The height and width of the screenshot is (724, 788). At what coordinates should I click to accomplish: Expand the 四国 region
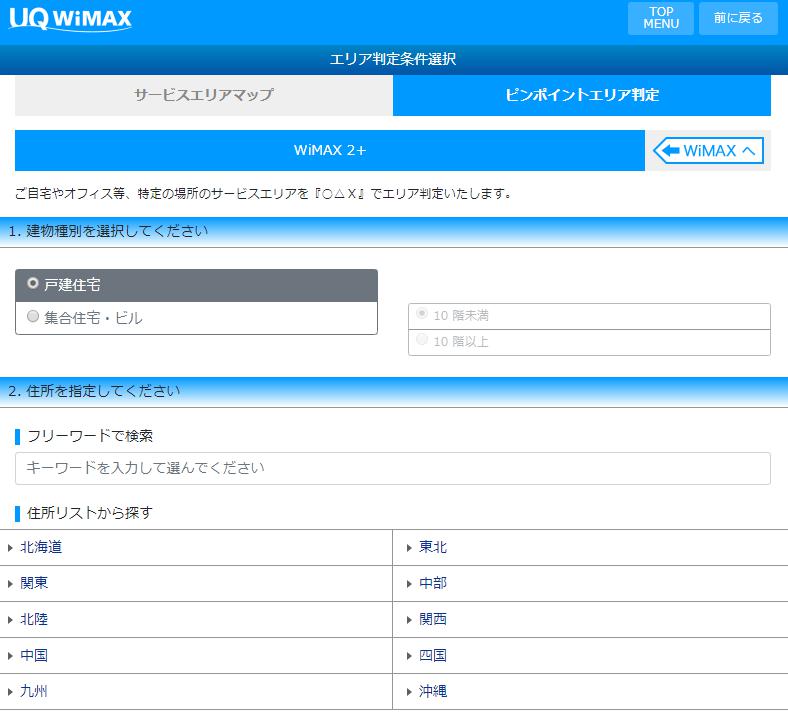click(x=590, y=656)
